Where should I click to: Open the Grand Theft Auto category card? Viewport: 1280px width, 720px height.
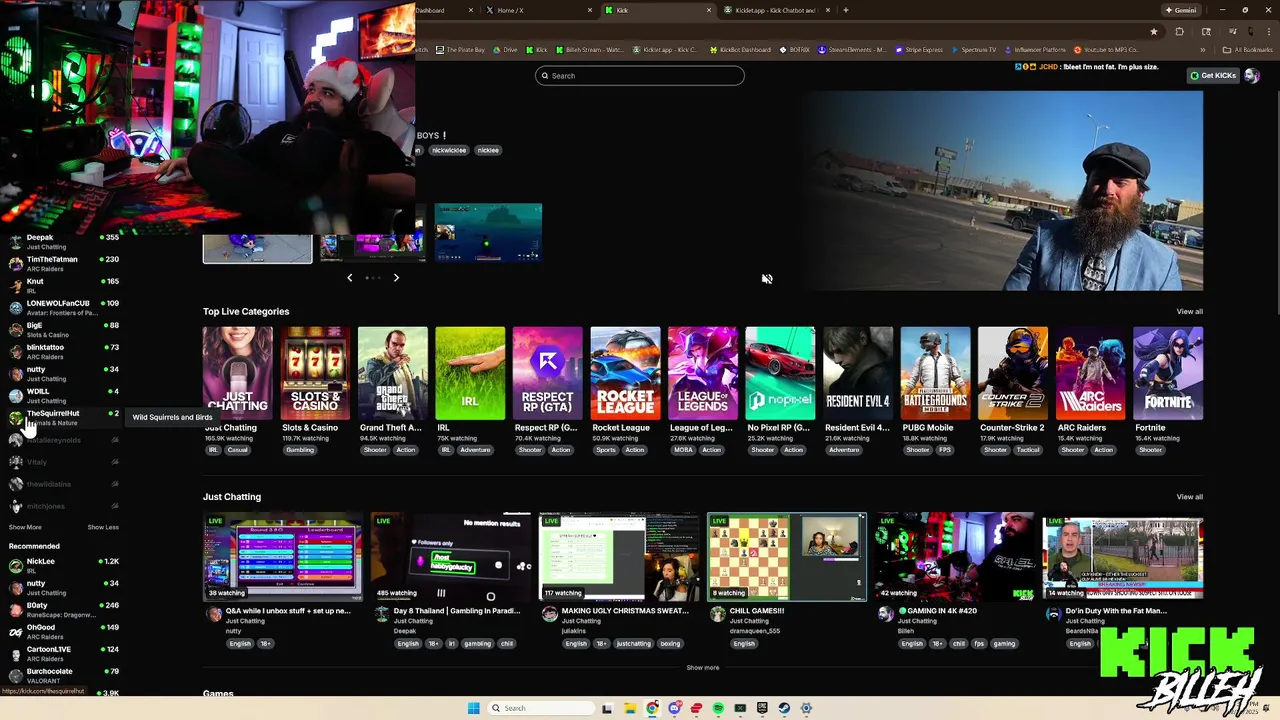[393, 373]
